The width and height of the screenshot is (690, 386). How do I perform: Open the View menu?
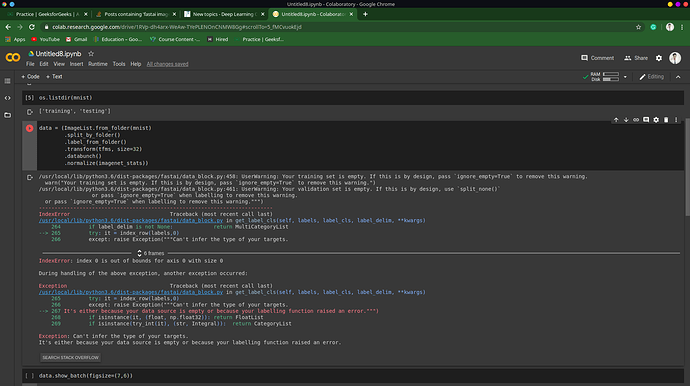coord(59,64)
